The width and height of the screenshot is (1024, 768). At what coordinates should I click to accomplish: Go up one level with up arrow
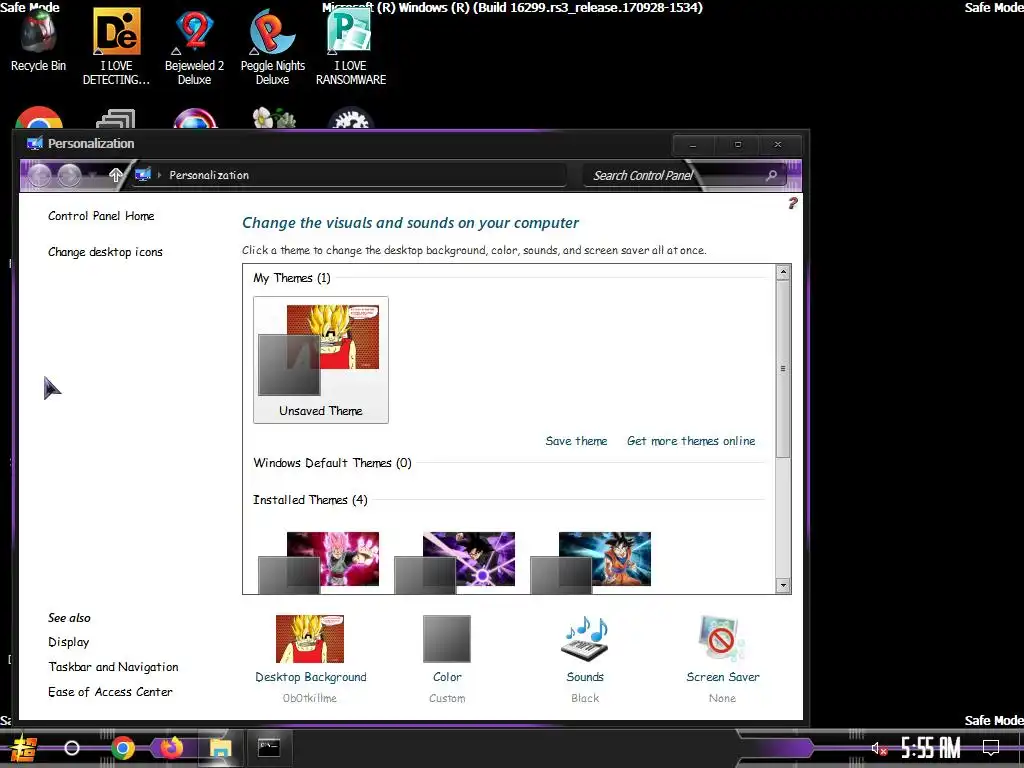pyautogui.click(x=116, y=175)
